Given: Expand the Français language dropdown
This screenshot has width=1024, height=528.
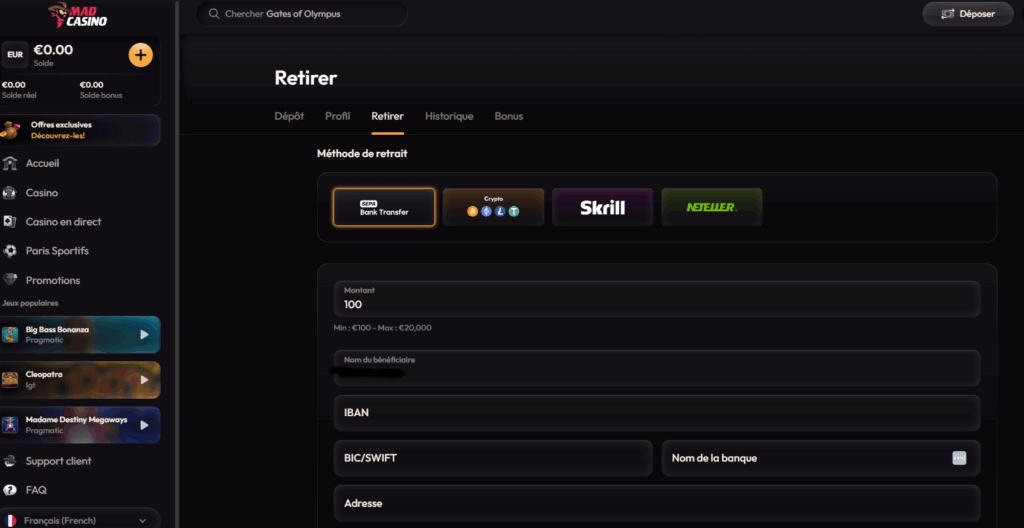Looking at the screenshot, I should click(80, 521).
